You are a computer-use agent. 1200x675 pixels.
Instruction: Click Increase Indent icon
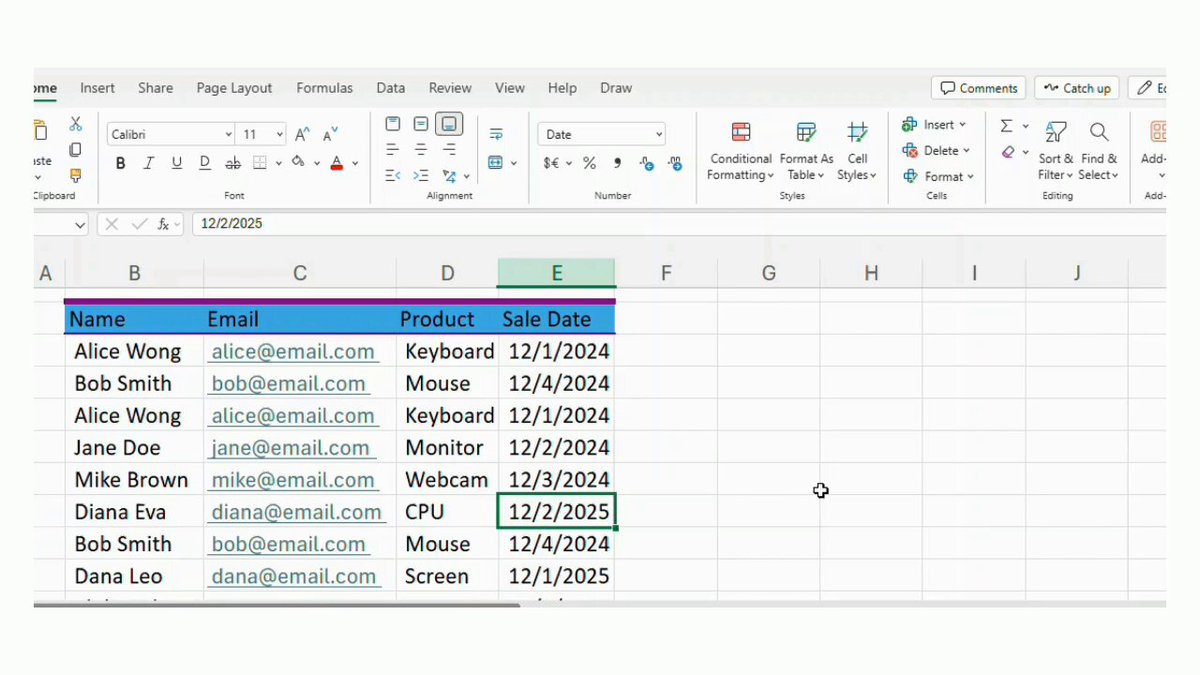point(421,176)
